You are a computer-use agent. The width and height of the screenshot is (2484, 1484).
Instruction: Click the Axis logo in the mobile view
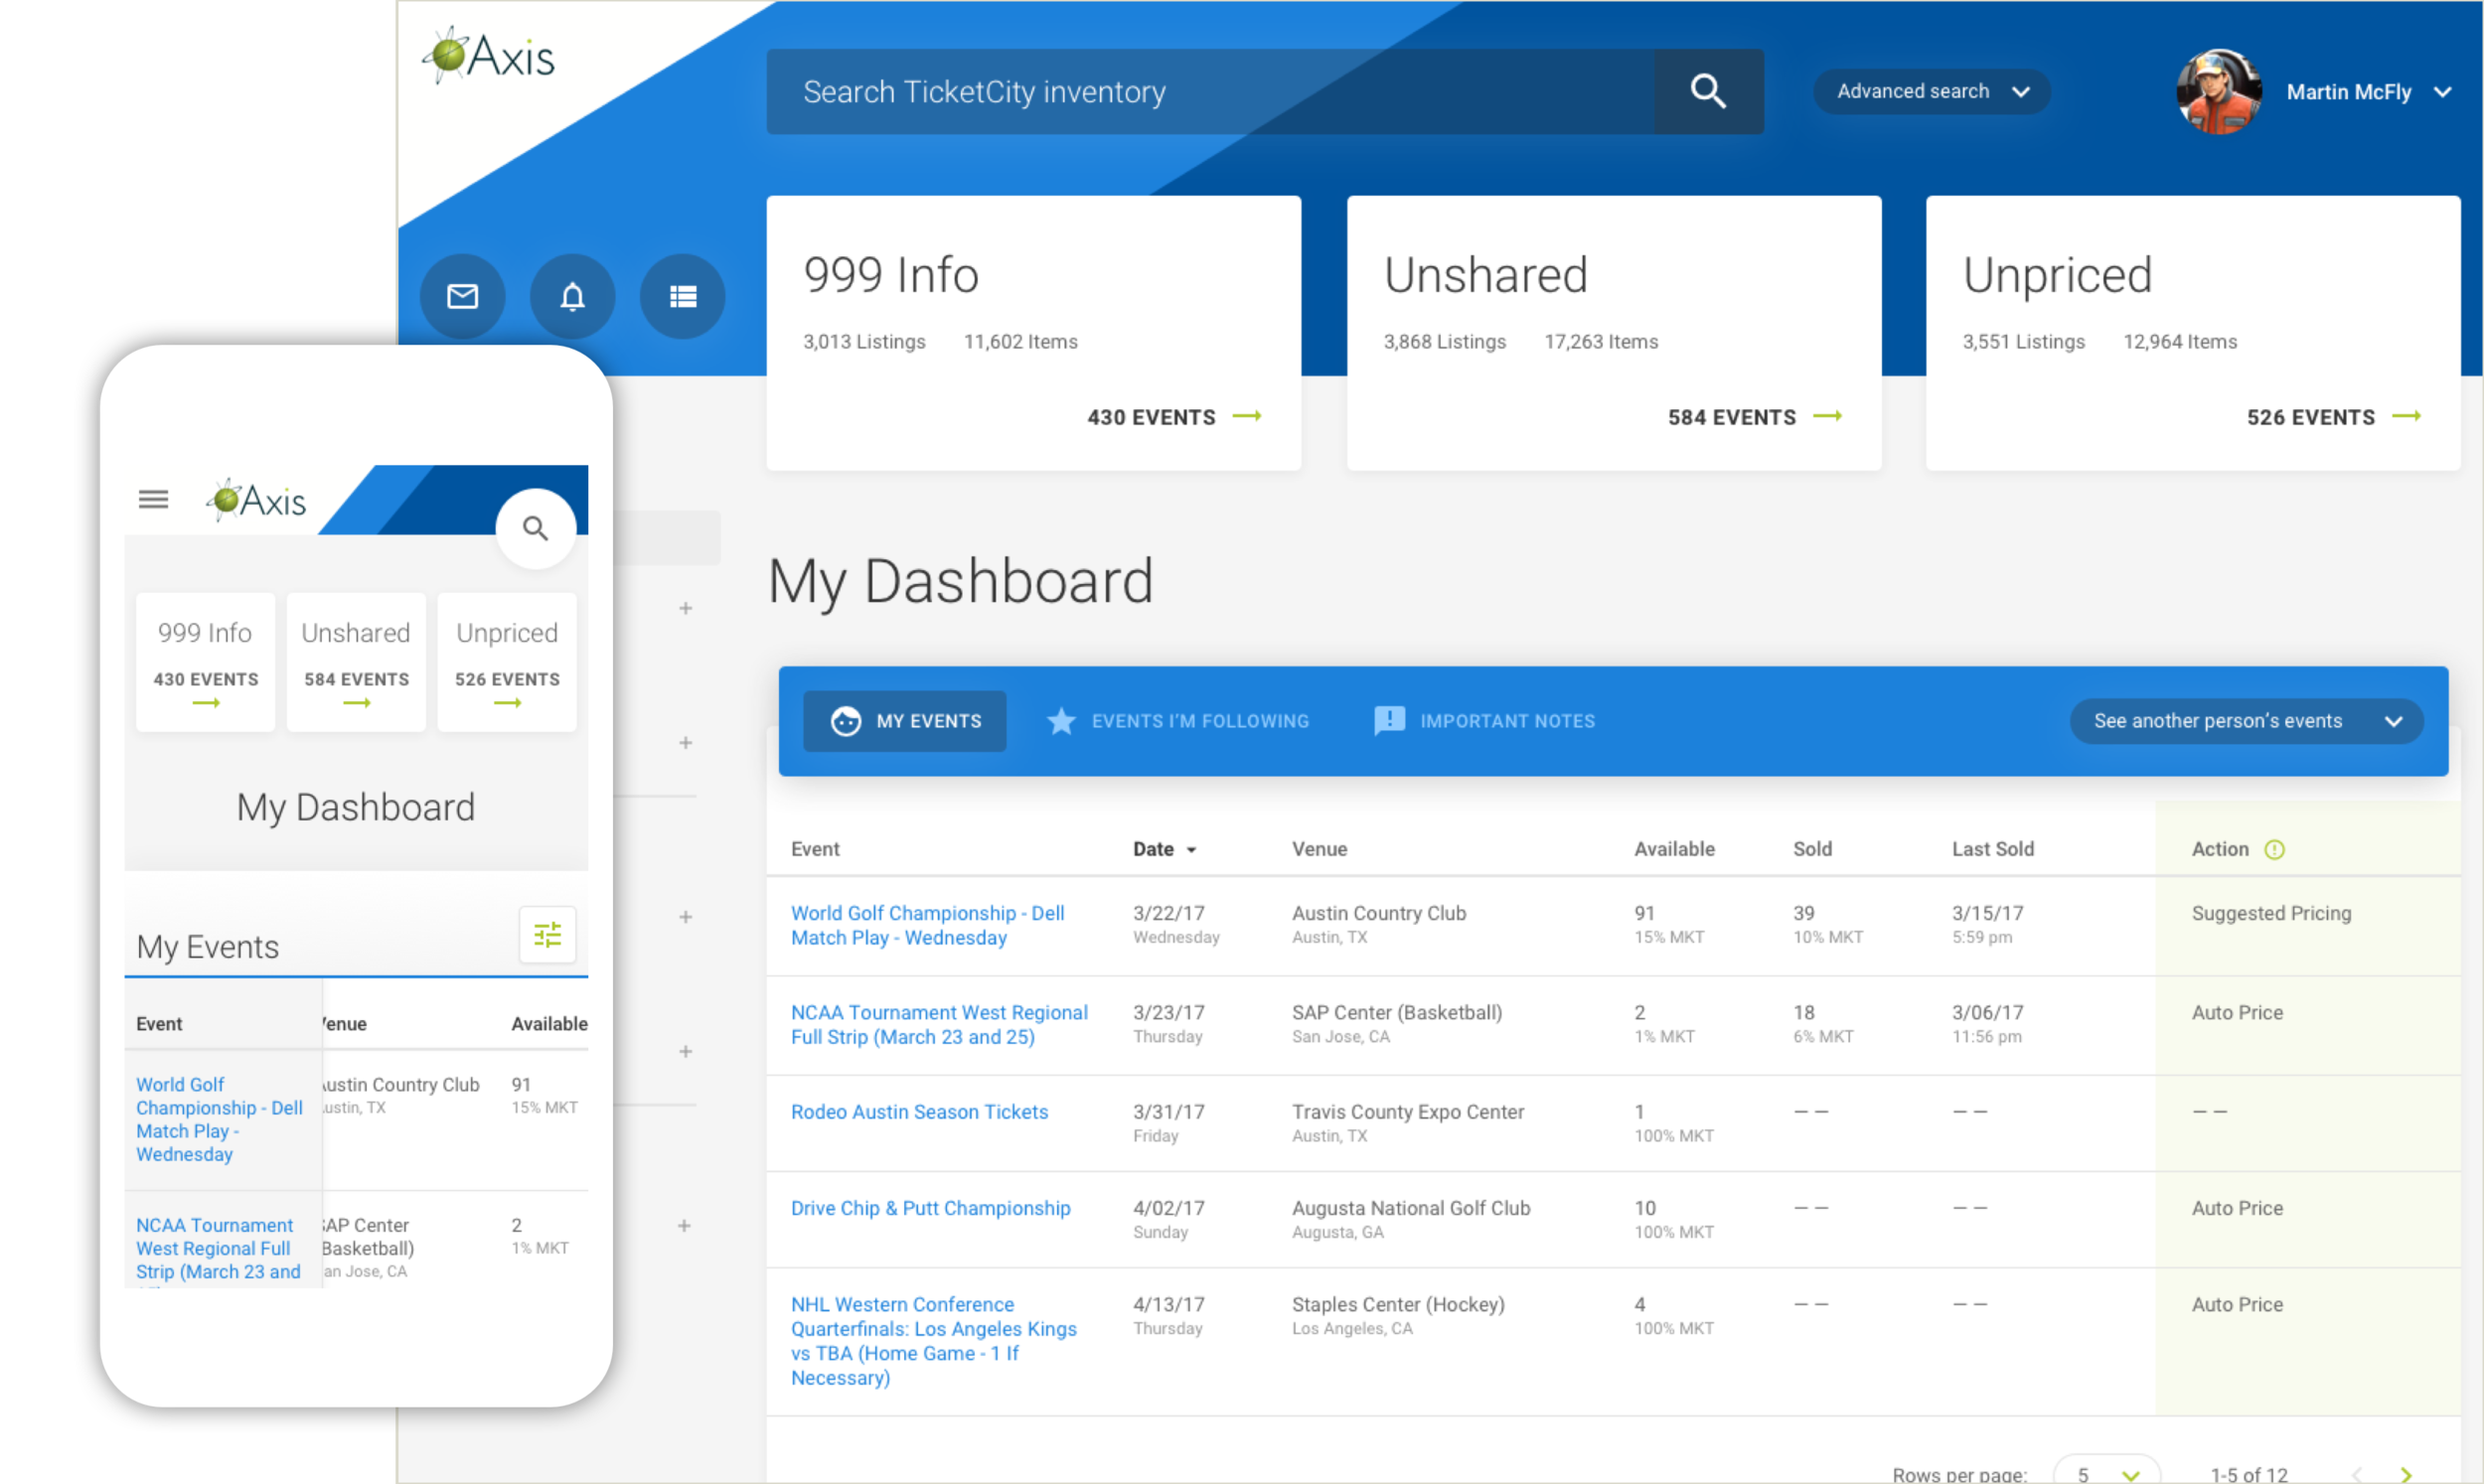coord(257,499)
